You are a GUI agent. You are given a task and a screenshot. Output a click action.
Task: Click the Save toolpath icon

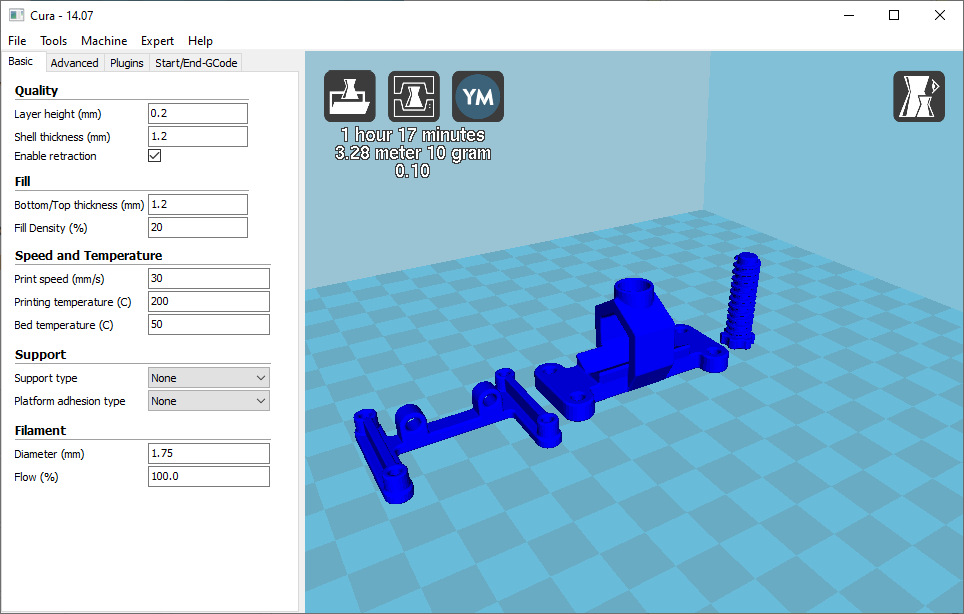(414, 96)
